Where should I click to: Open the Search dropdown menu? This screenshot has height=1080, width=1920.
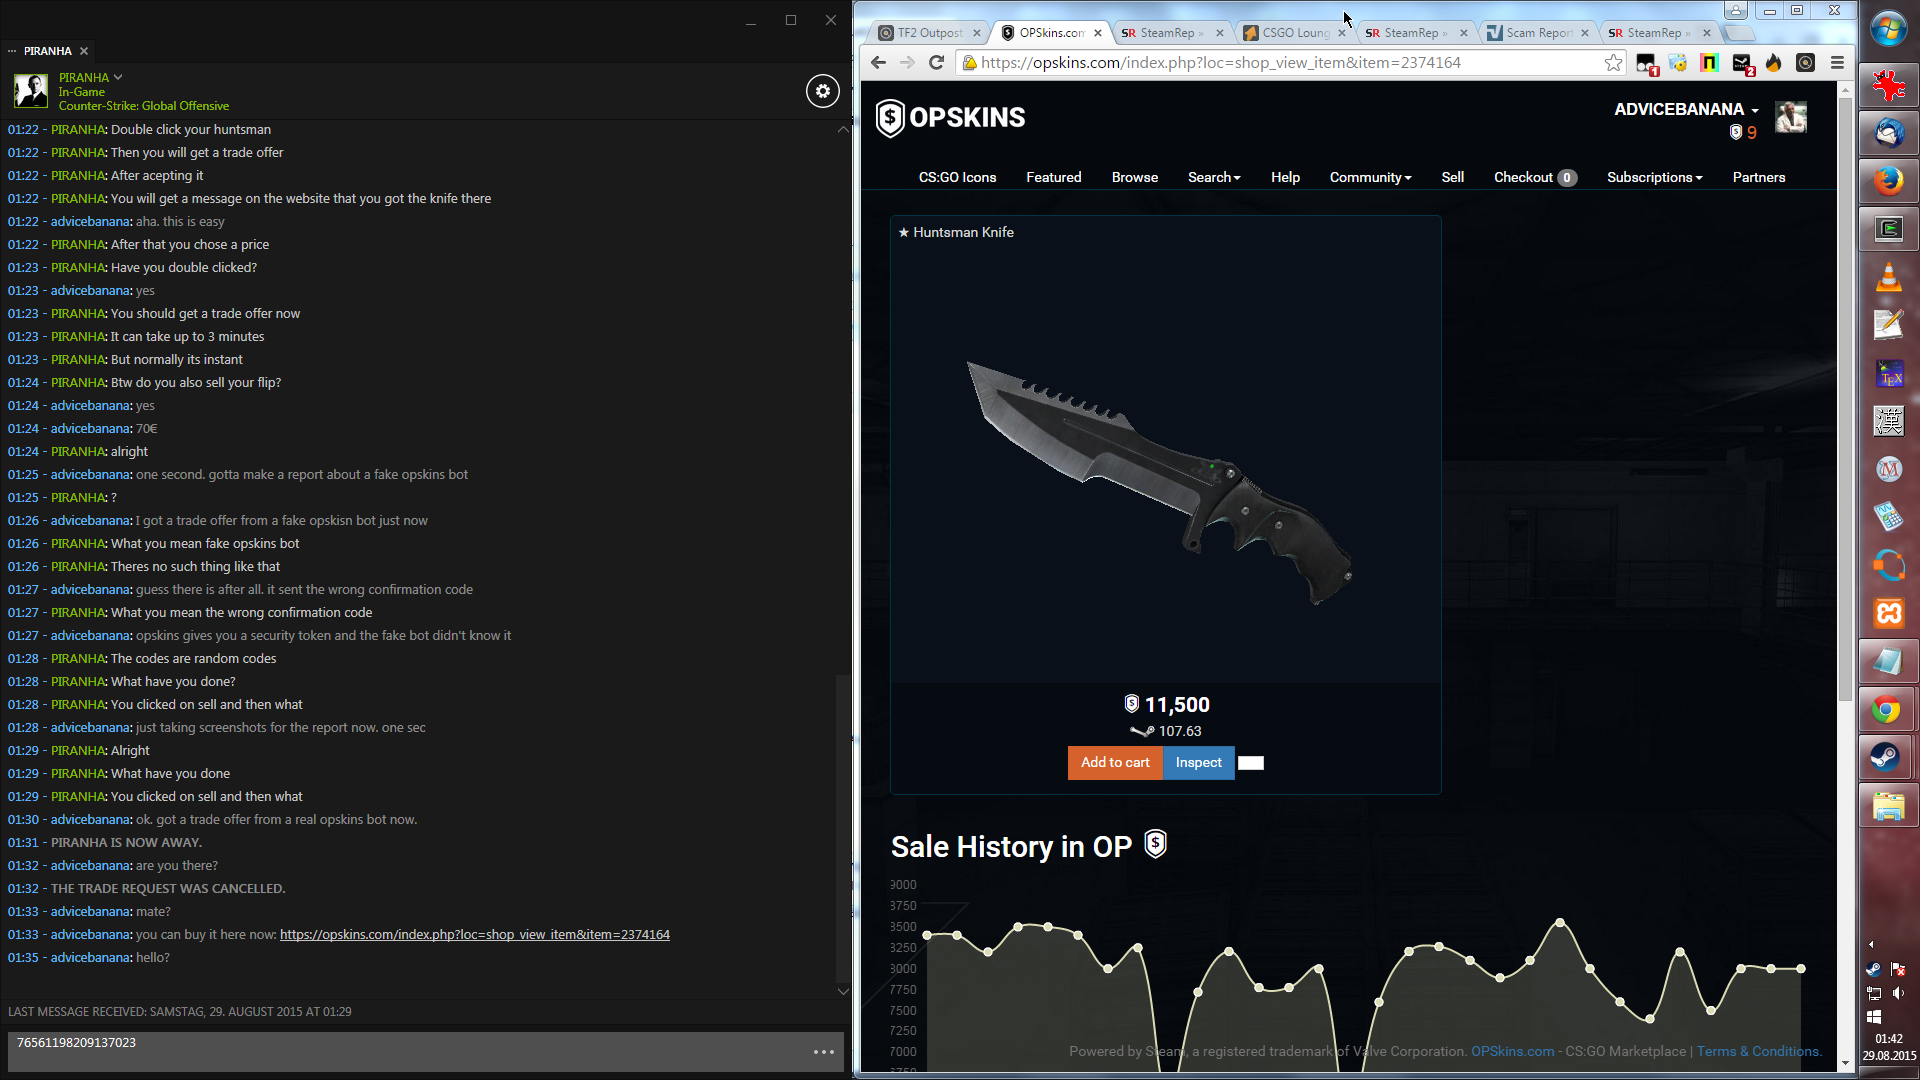[1213, 178]
